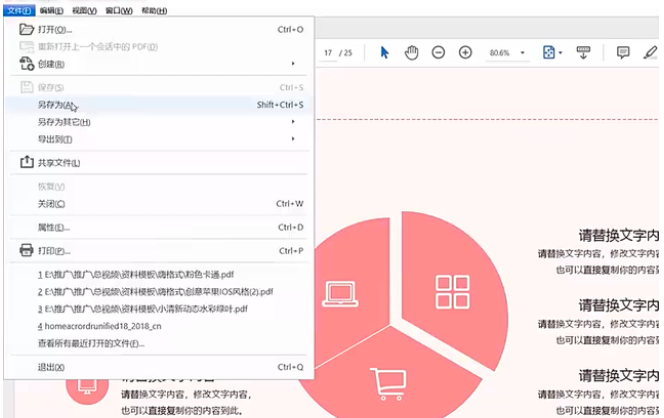Open the 帮助 menu
Viewport: 664px width, 418px height.
pyautogui.click(x=154, y=11)
